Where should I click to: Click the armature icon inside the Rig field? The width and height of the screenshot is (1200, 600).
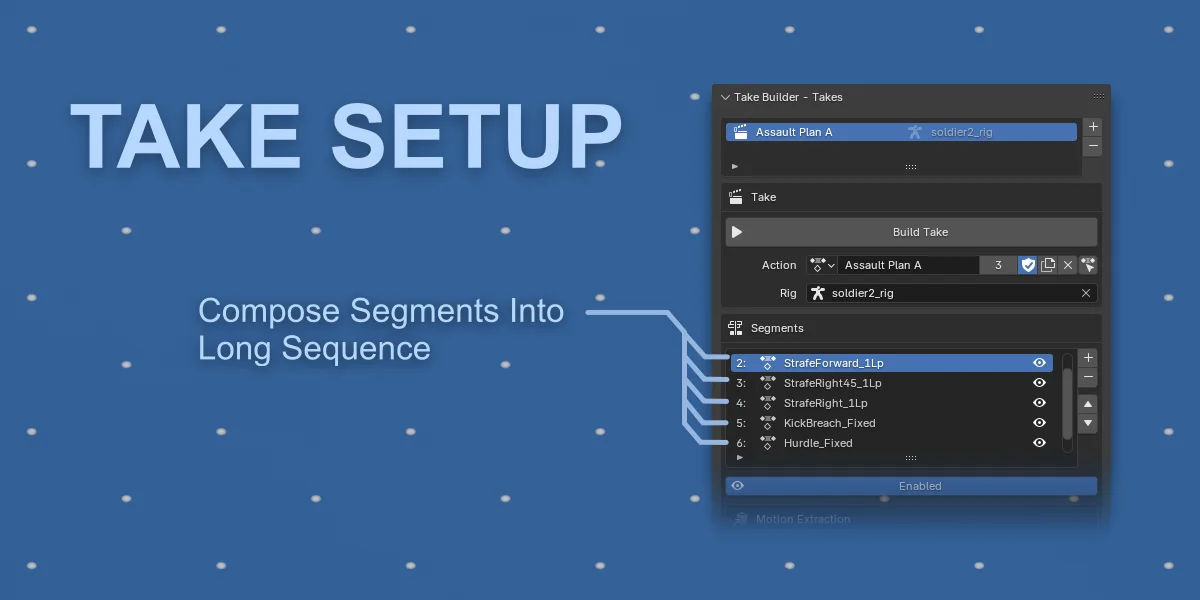(x=817, y=293)
